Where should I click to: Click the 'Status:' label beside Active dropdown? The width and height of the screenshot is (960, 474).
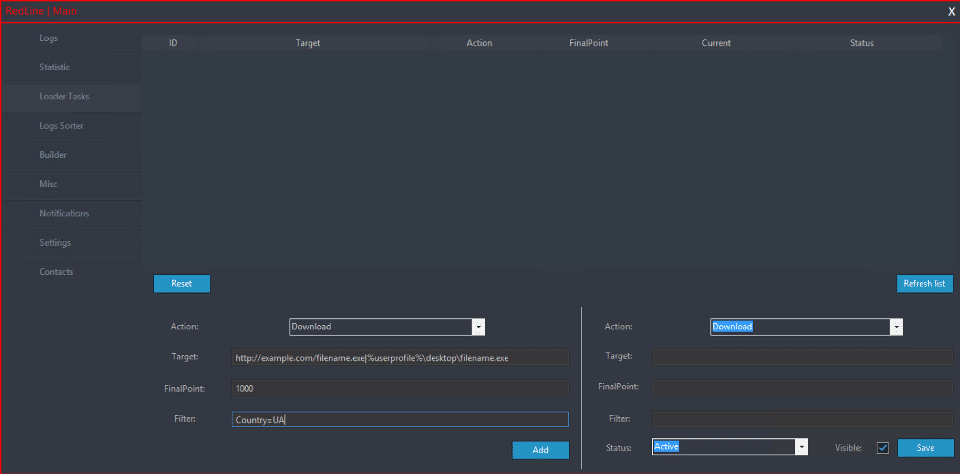pos(618,448)
